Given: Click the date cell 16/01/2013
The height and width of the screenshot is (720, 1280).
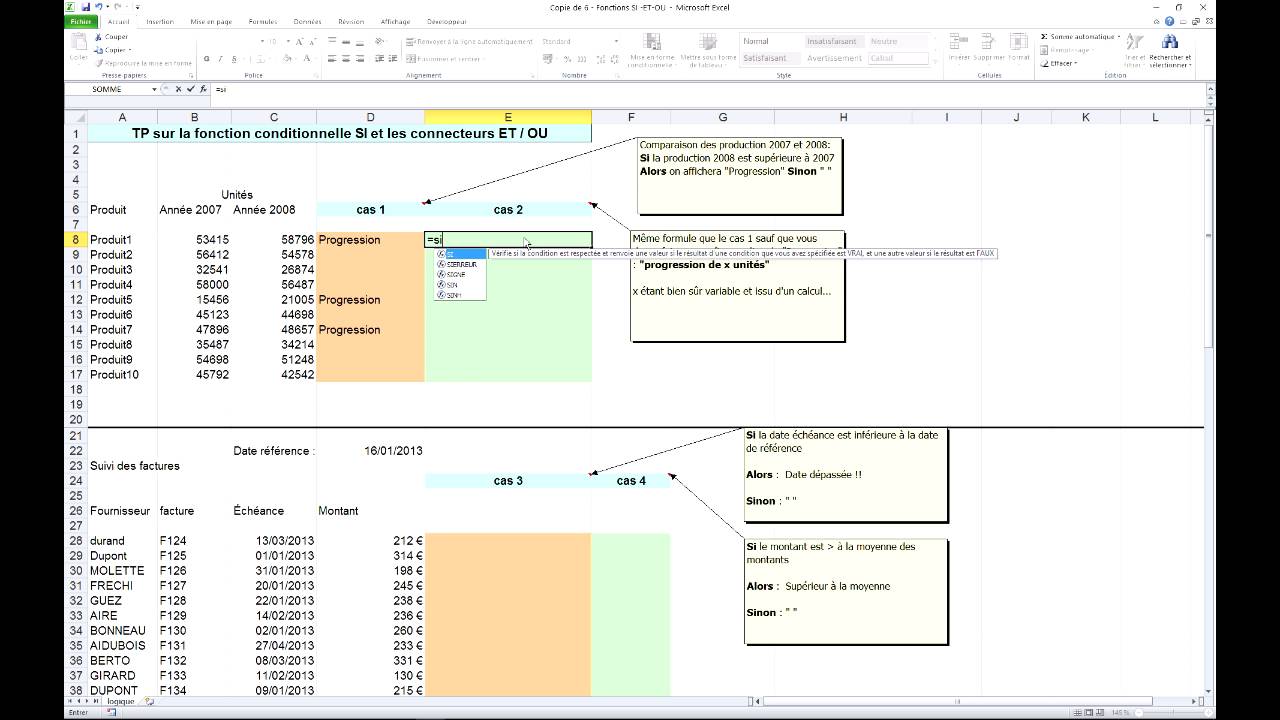Looking at the screenshot, I should pos(370,451).
